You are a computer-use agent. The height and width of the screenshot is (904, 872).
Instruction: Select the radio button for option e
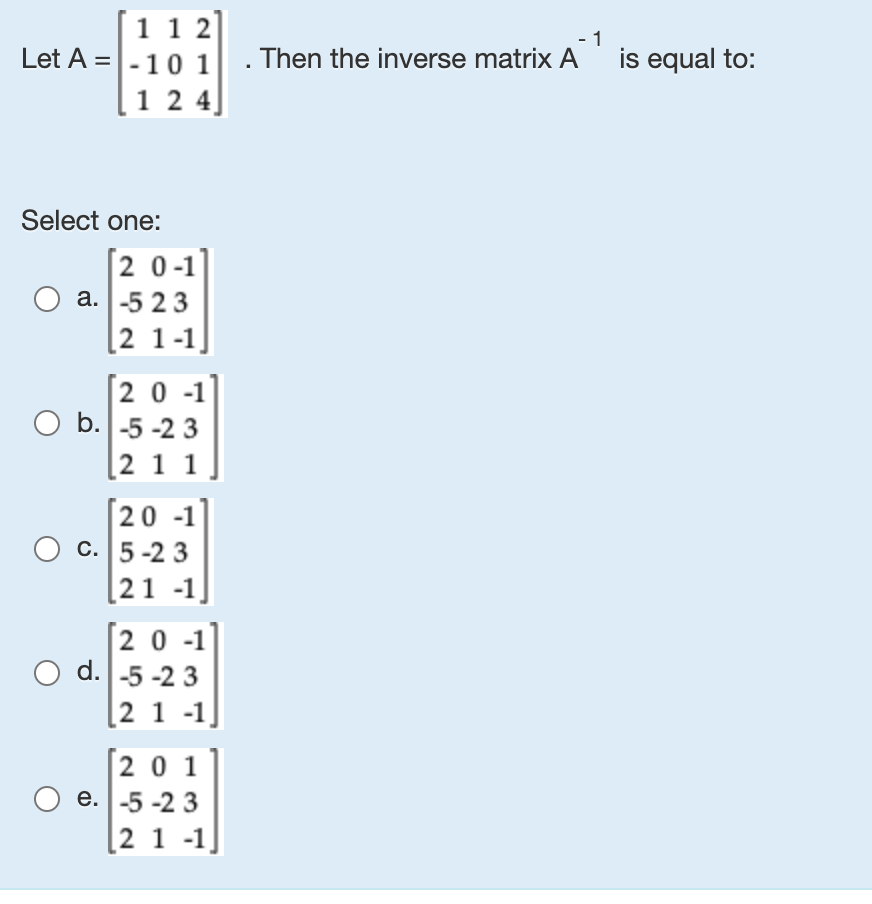[x=46, y=799]
